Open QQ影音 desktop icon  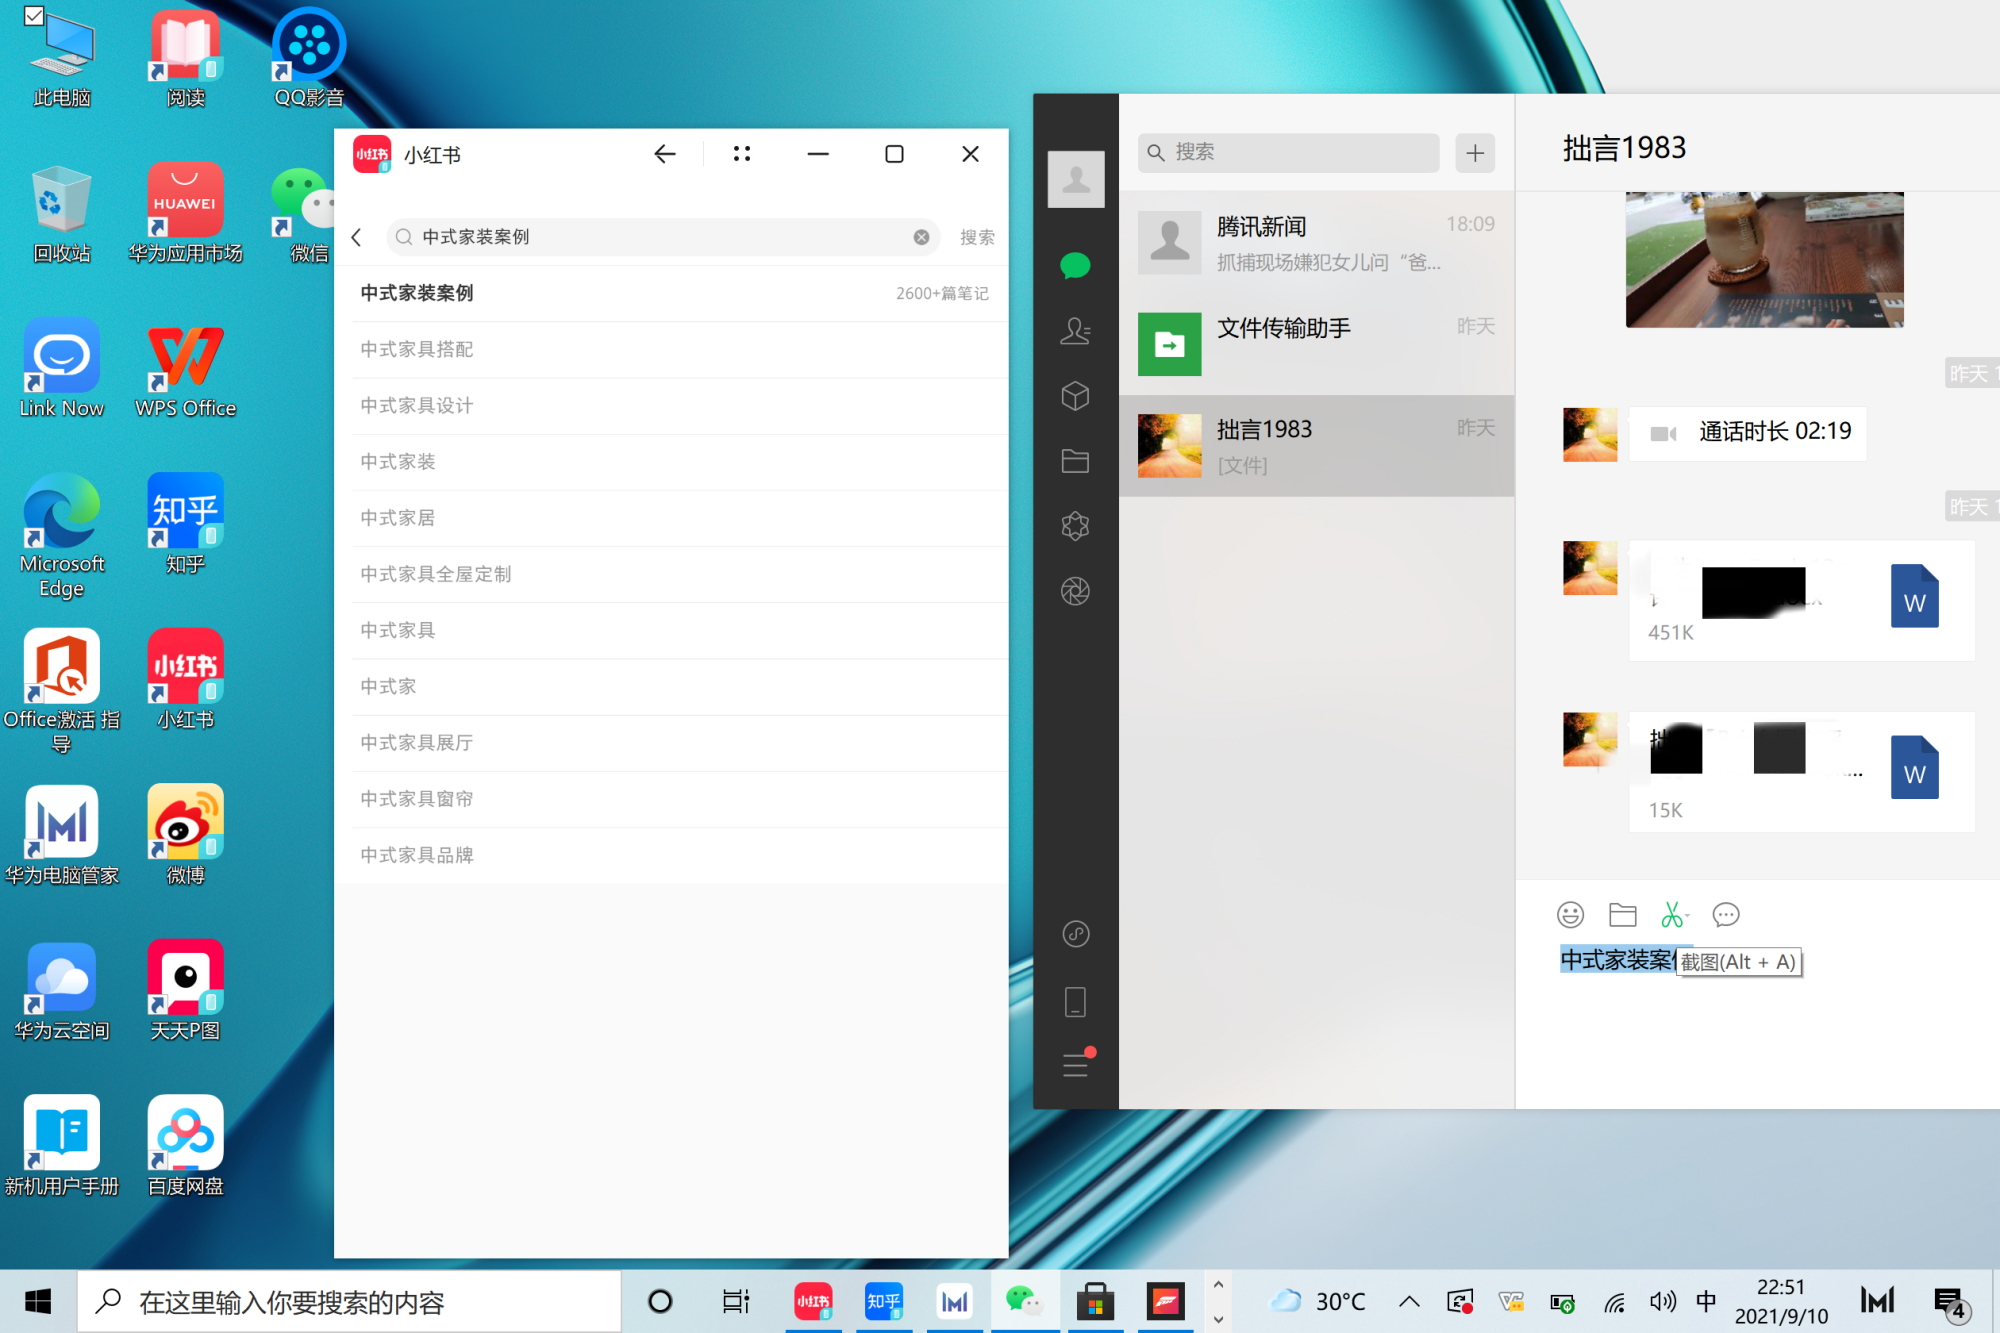309,58
